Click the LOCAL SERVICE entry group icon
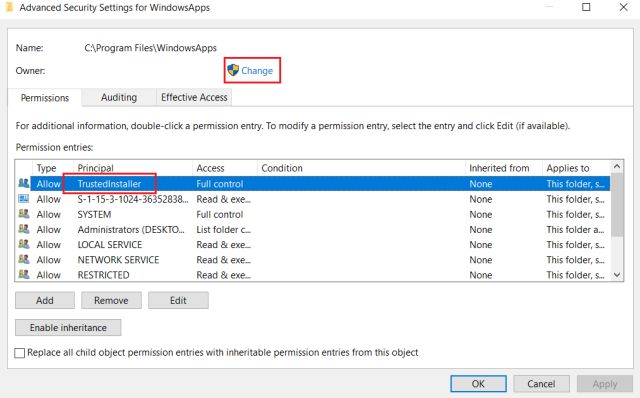The width and height of the screenshot is (640, 398). point(24,244)
